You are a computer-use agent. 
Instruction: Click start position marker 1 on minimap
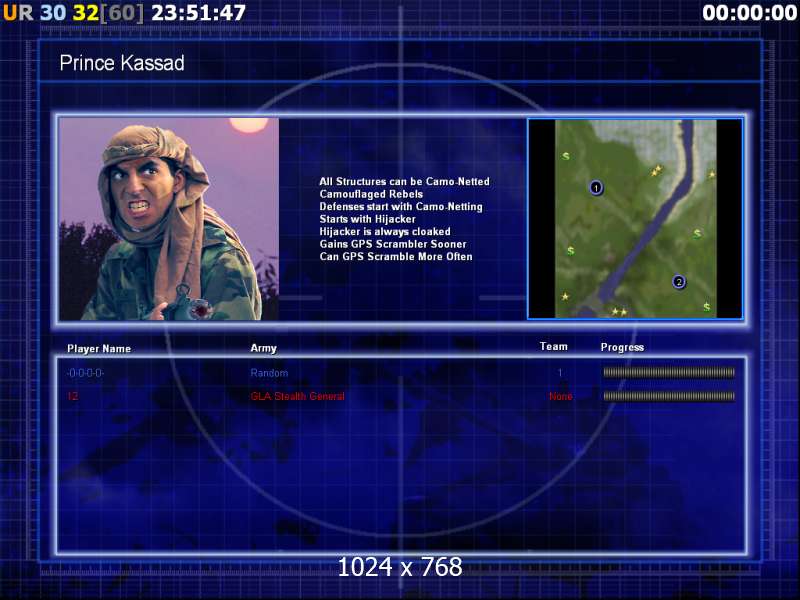tap(596, 188)
